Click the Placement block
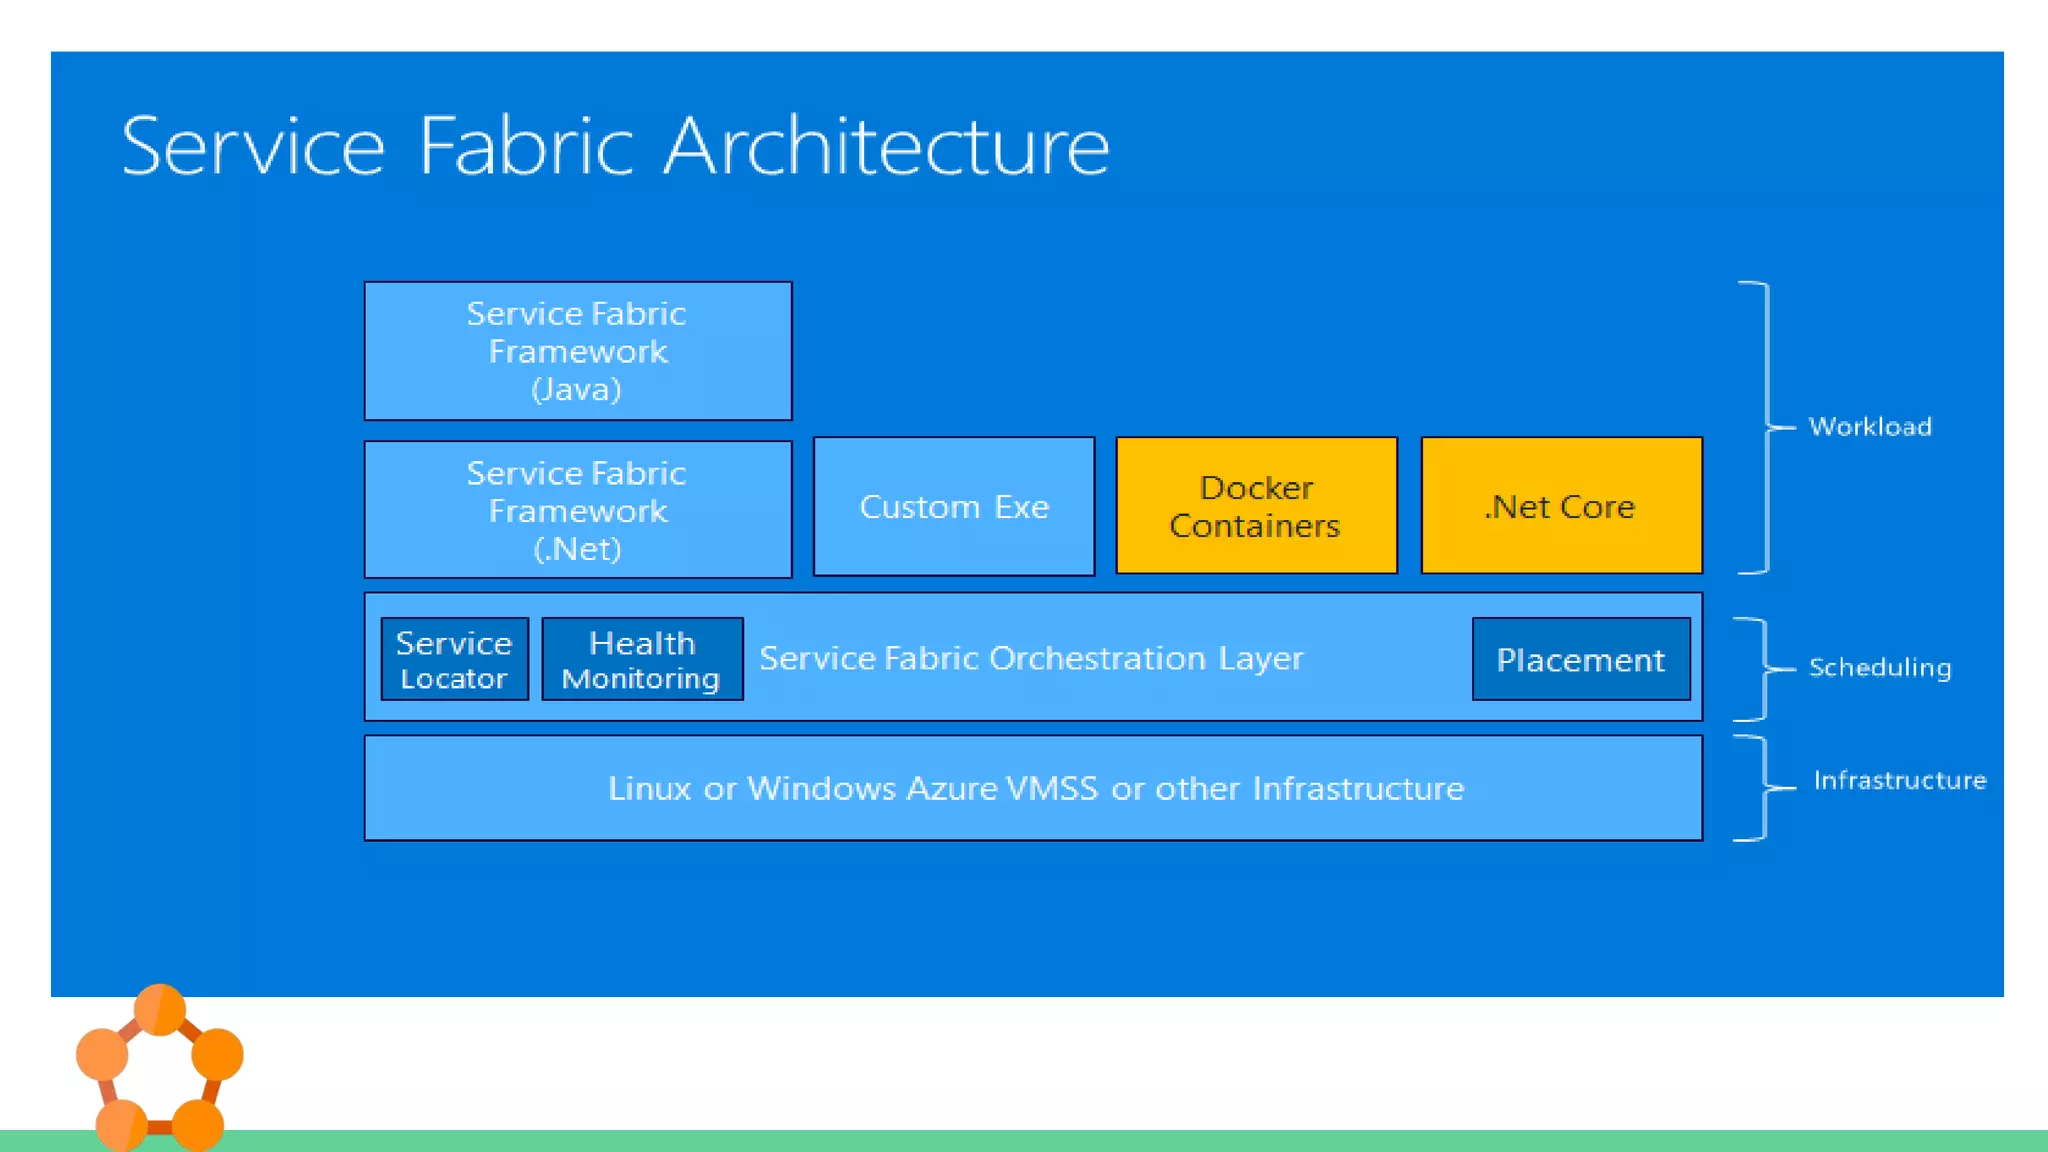 pos(1581,659)
